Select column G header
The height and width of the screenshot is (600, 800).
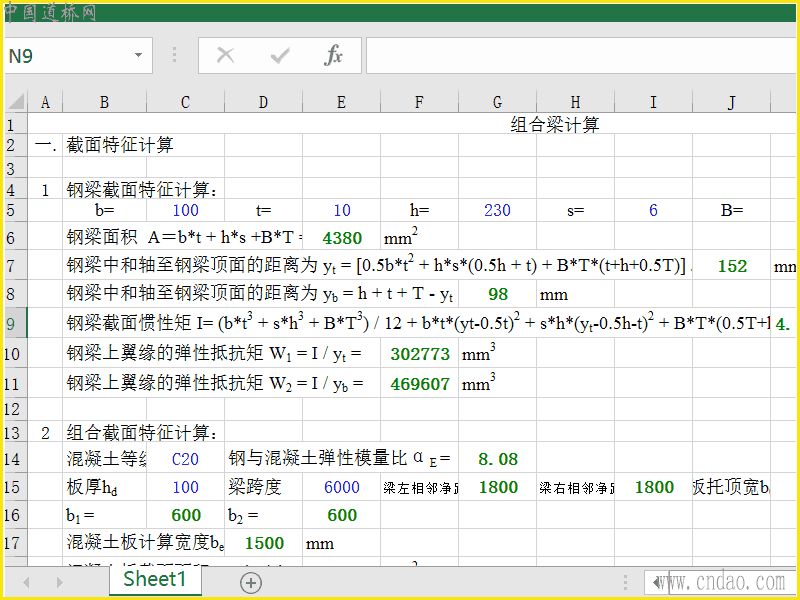497,102
